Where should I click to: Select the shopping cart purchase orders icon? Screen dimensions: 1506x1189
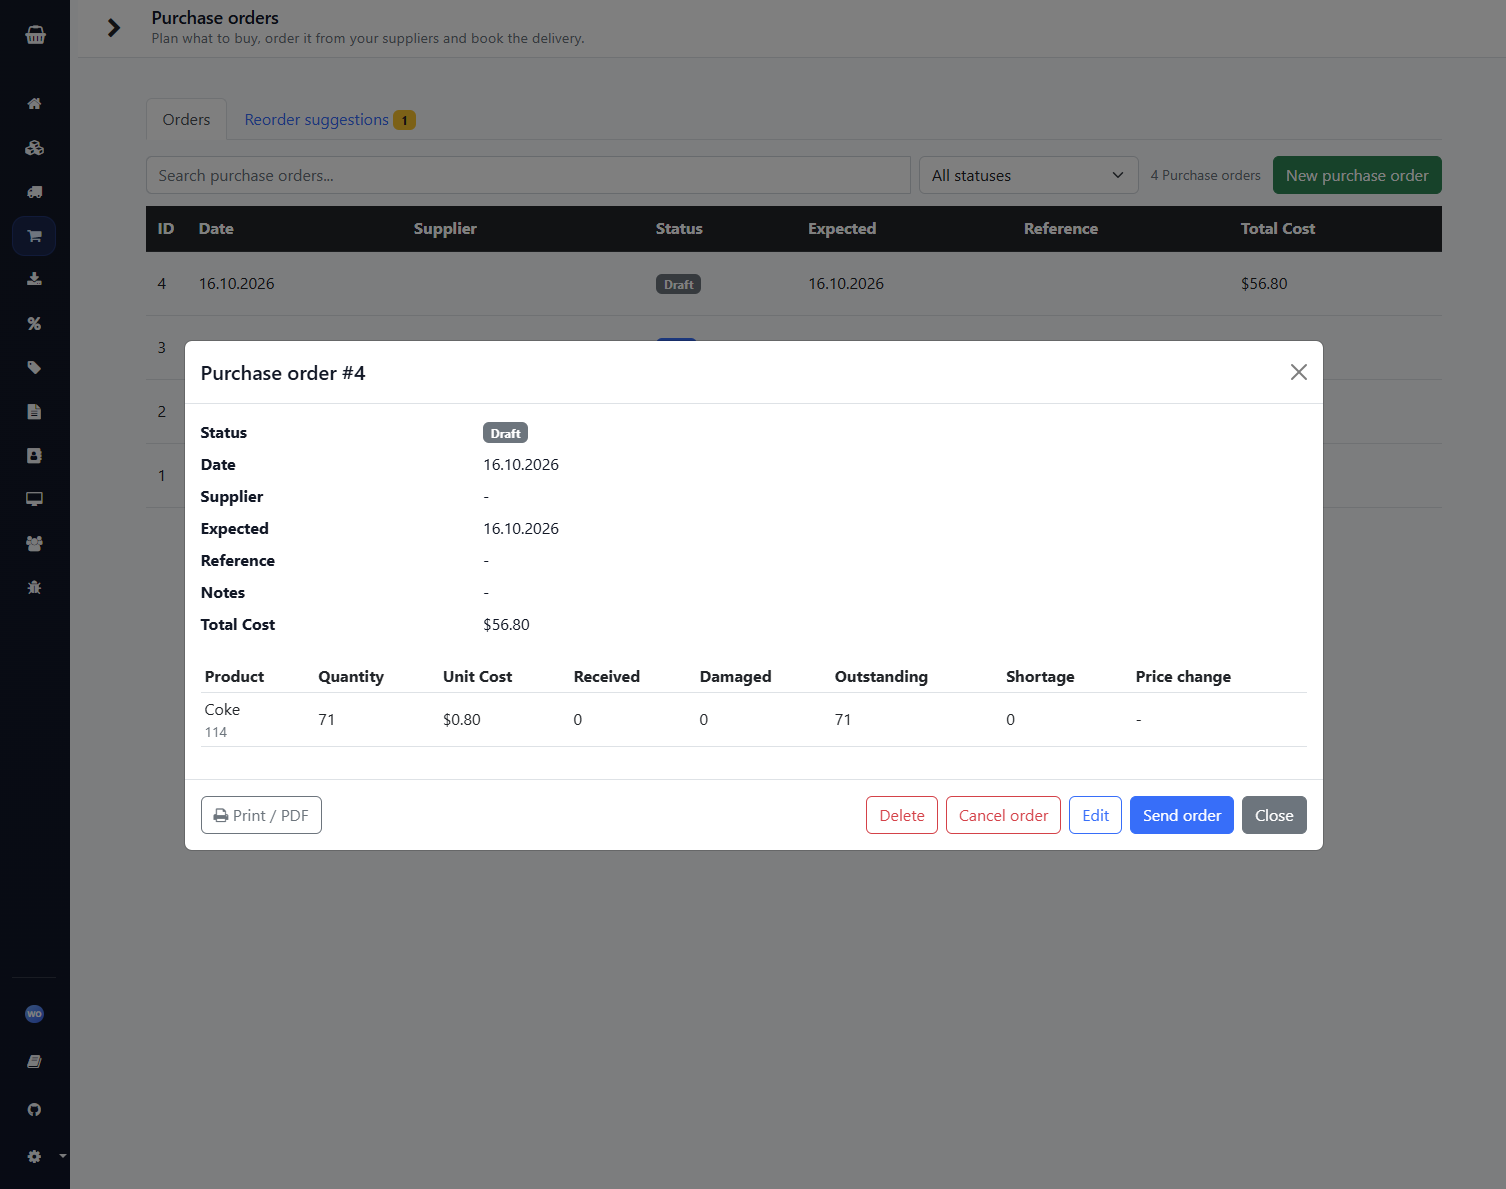(34, 236)
